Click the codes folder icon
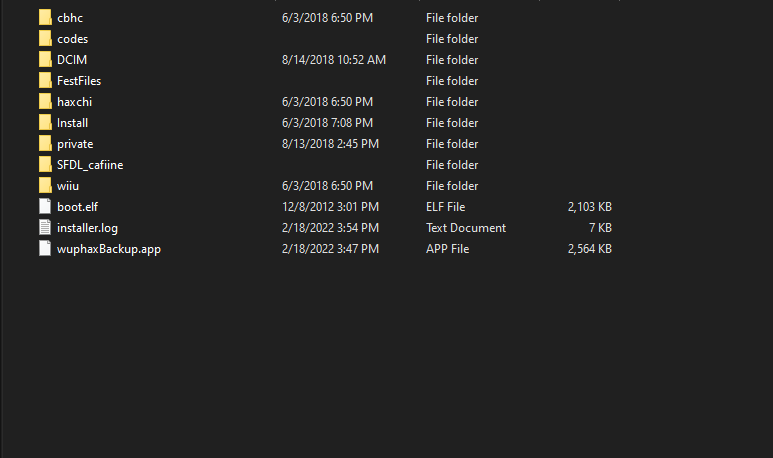773x458 pixels. (x=45, y=38)
